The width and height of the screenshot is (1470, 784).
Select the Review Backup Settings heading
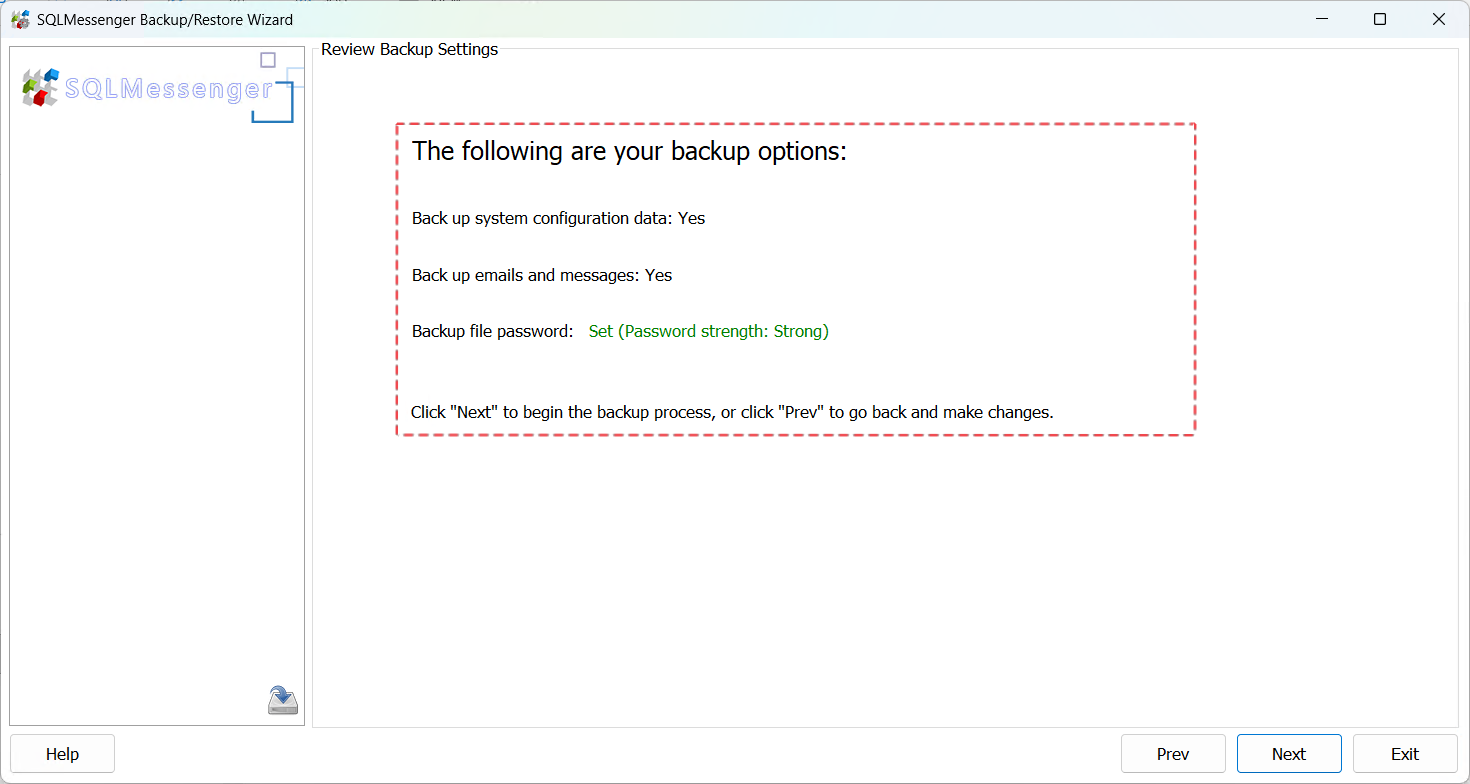(409, 49)
